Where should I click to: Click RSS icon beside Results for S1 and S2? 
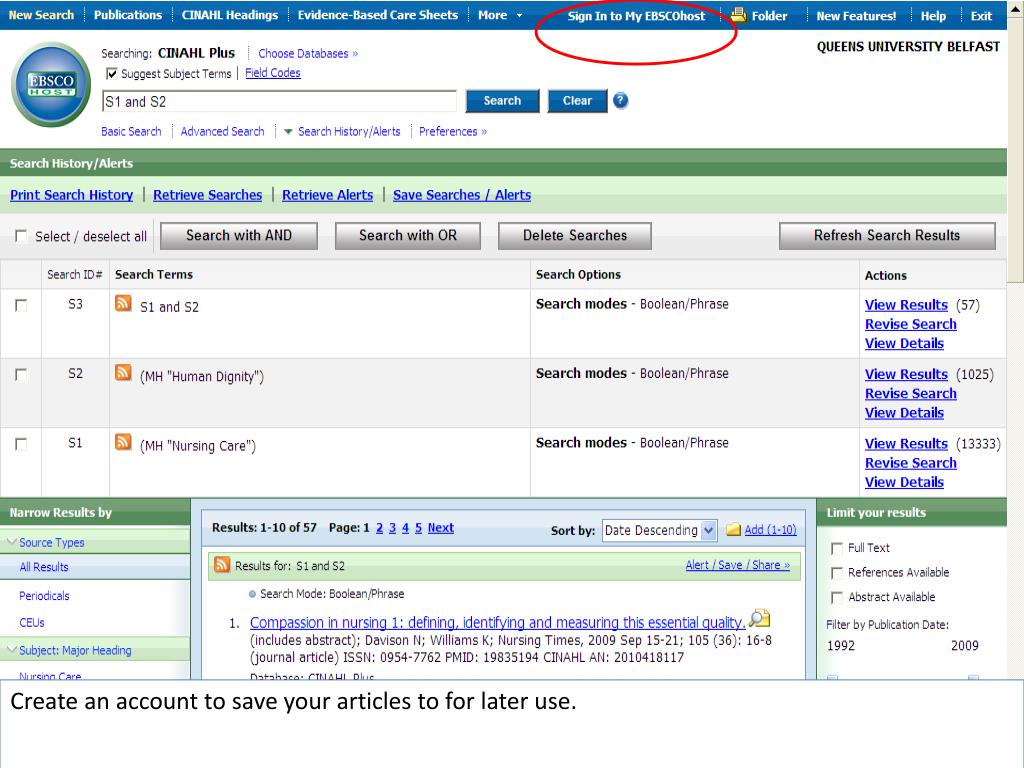pos(222,564)
